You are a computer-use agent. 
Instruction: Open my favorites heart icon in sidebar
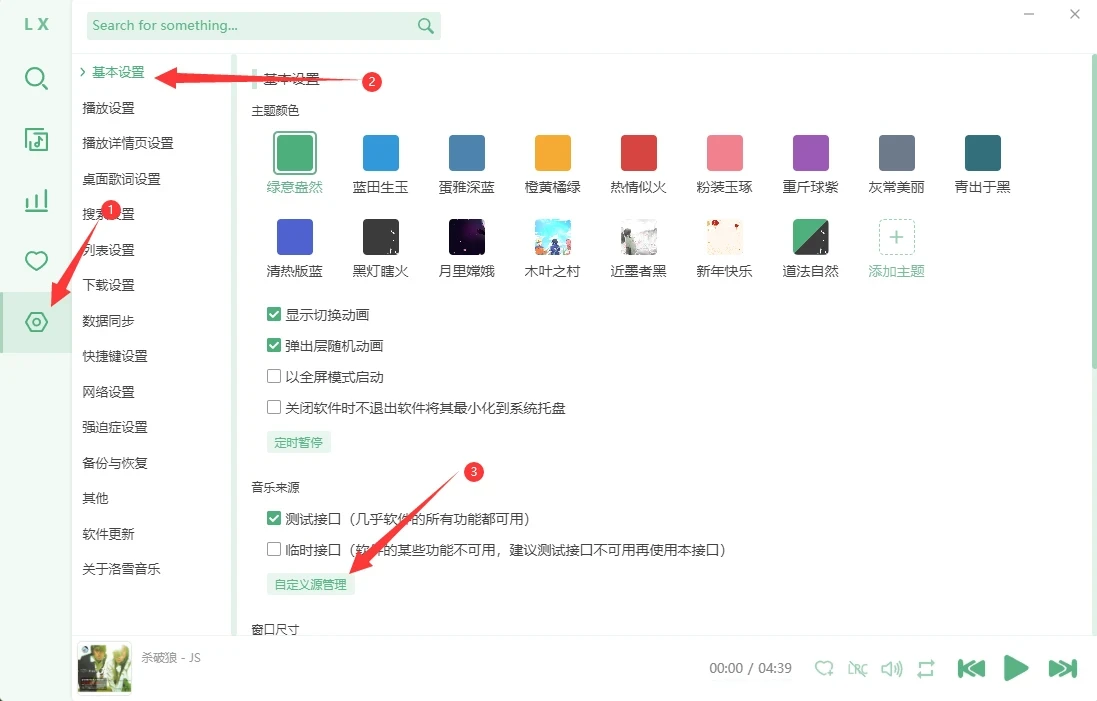(x=36, y=262)
